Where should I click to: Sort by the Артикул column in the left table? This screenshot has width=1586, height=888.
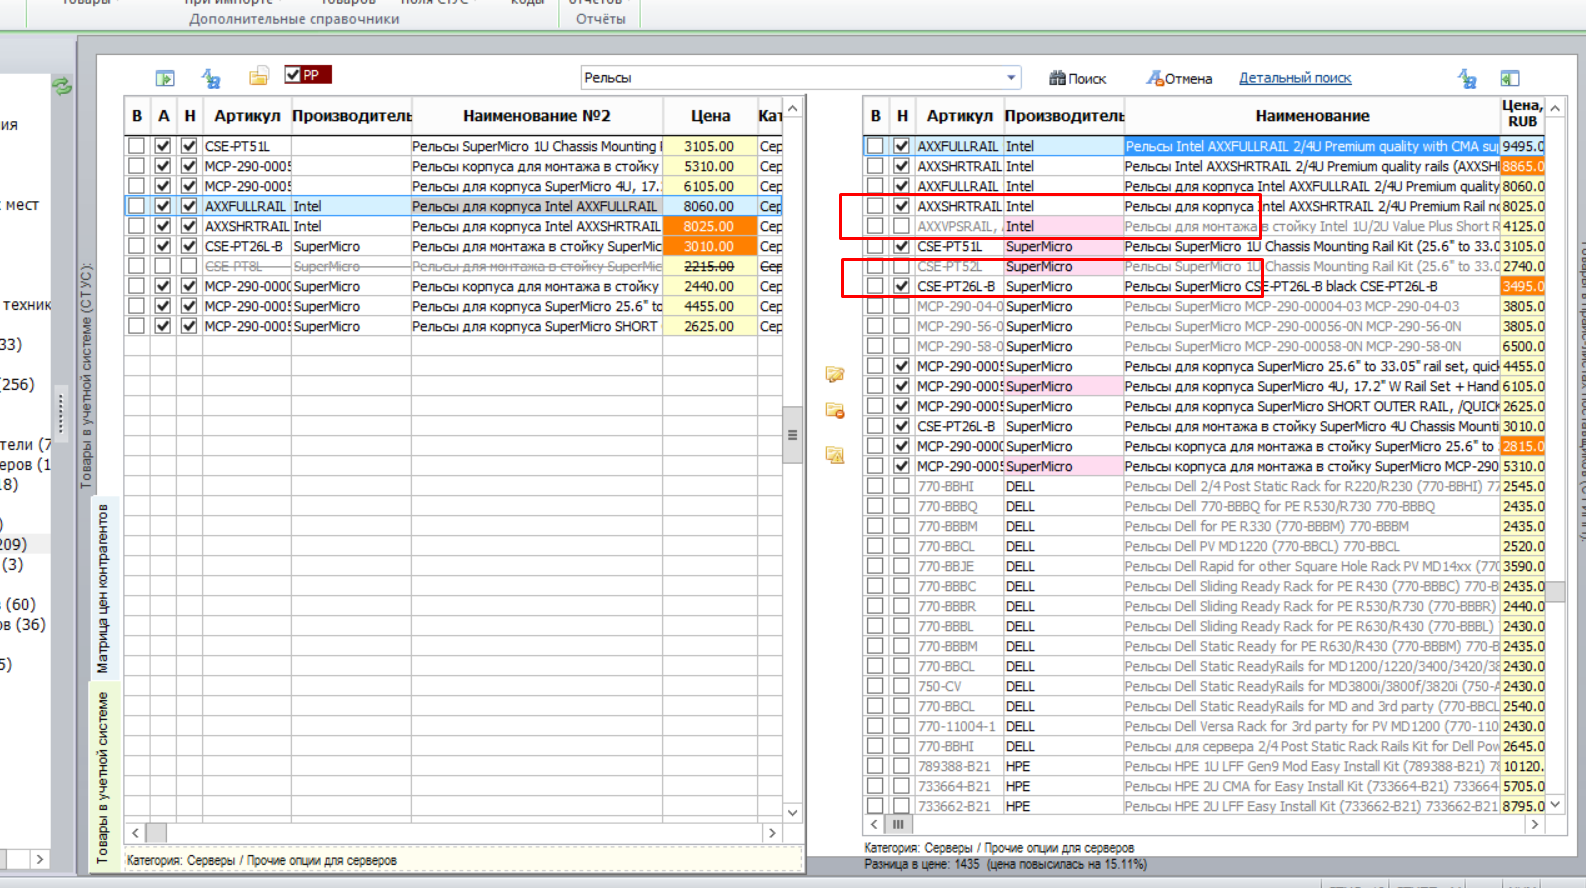coord(246,116)
